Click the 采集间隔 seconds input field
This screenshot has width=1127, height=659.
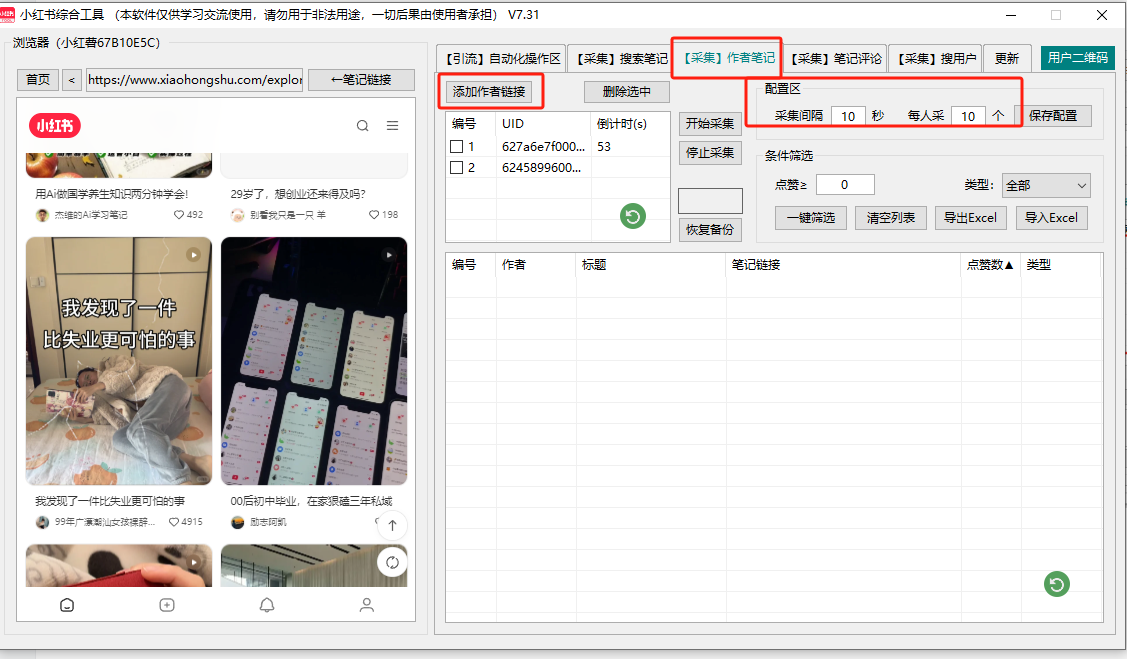tap(847, 116)
